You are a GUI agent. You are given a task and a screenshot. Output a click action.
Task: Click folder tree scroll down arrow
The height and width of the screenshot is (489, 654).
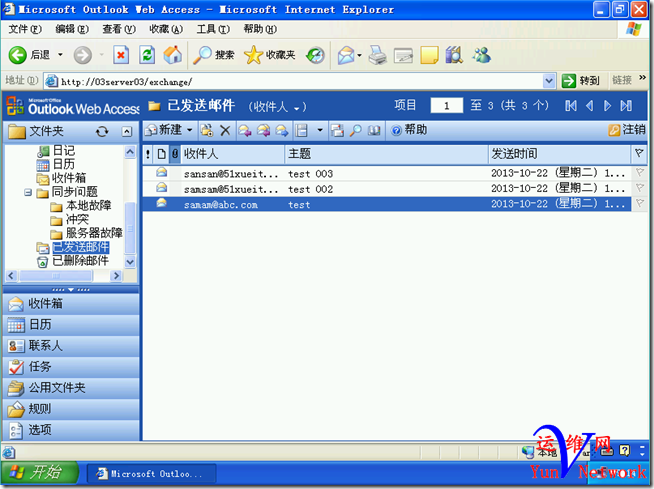tap(130, 262)
